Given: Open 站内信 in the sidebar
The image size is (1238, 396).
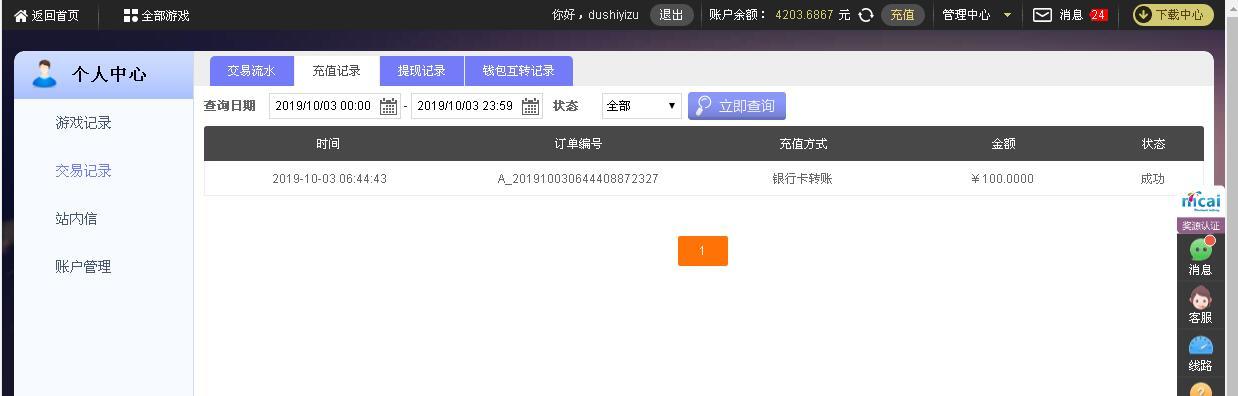Looking at the screenshot, I should 76,219.
